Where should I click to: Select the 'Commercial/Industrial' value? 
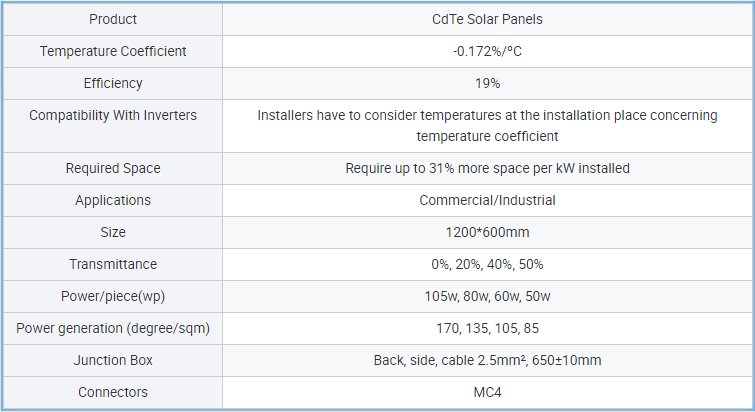click(487, 200)
